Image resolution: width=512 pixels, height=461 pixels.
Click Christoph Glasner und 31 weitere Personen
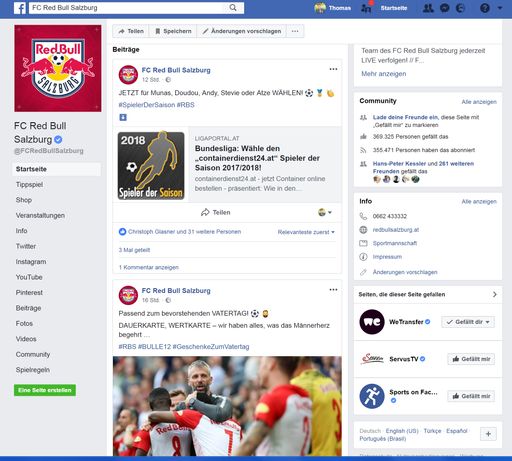[184, 232]
